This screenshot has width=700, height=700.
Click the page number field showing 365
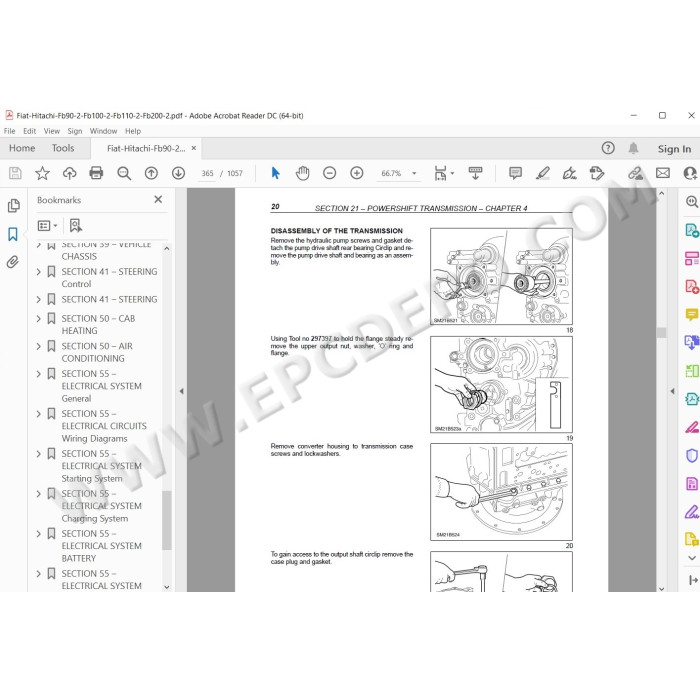click(207, 173)
